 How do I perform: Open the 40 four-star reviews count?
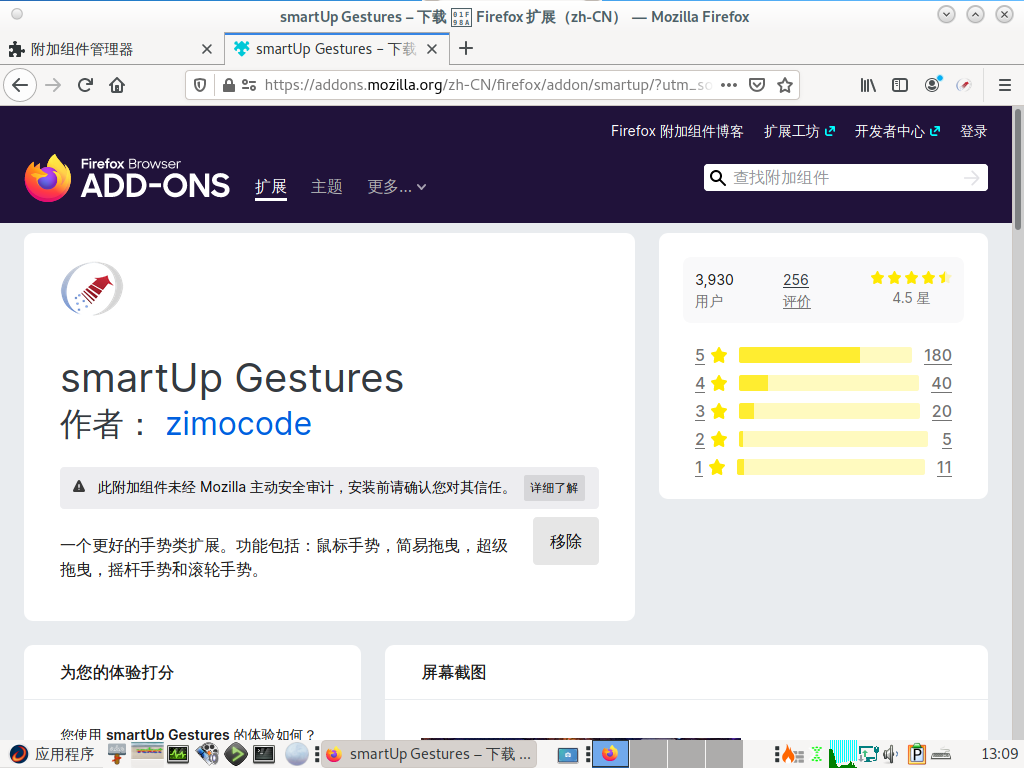(941, 383)
